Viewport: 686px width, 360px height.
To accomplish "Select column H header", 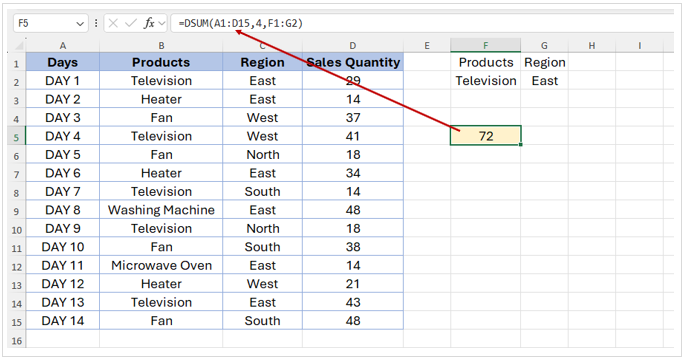I will [x=592, y=46].
